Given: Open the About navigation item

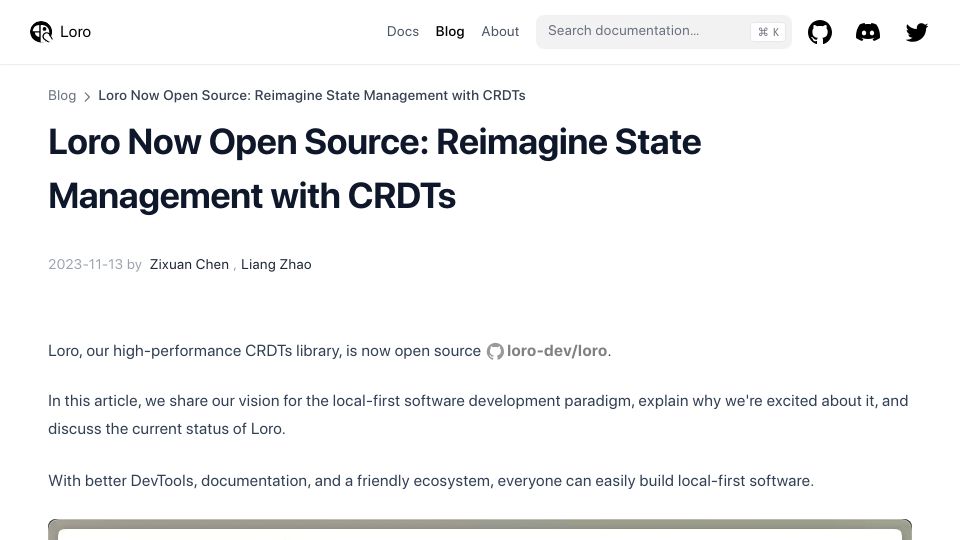Looking at the screenshot, I should (x=500, y=31).
